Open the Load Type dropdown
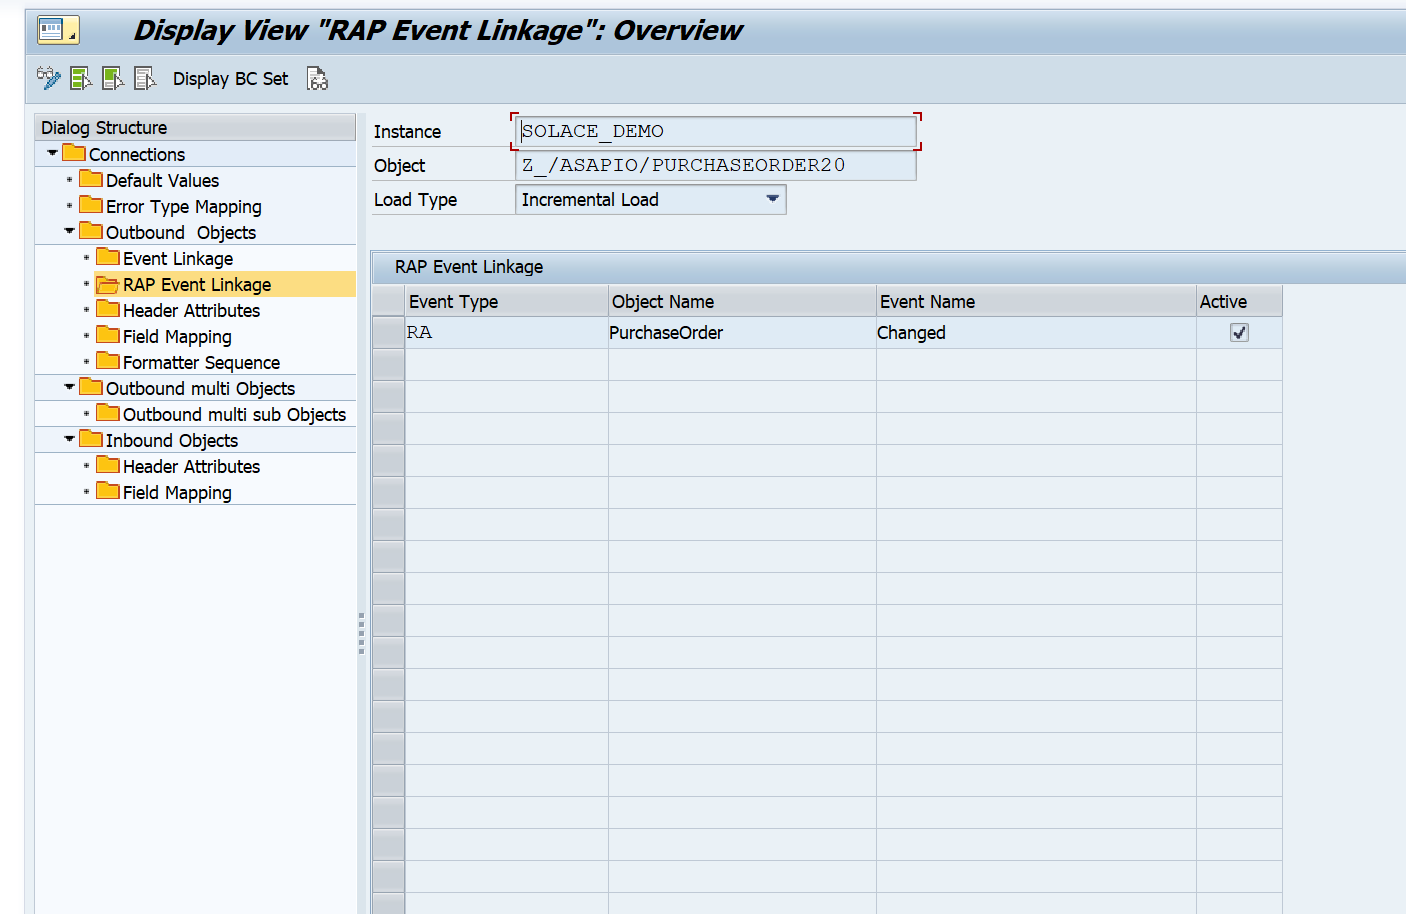Viewport: 1406px width, 914px height. click(x=772, y=199)
